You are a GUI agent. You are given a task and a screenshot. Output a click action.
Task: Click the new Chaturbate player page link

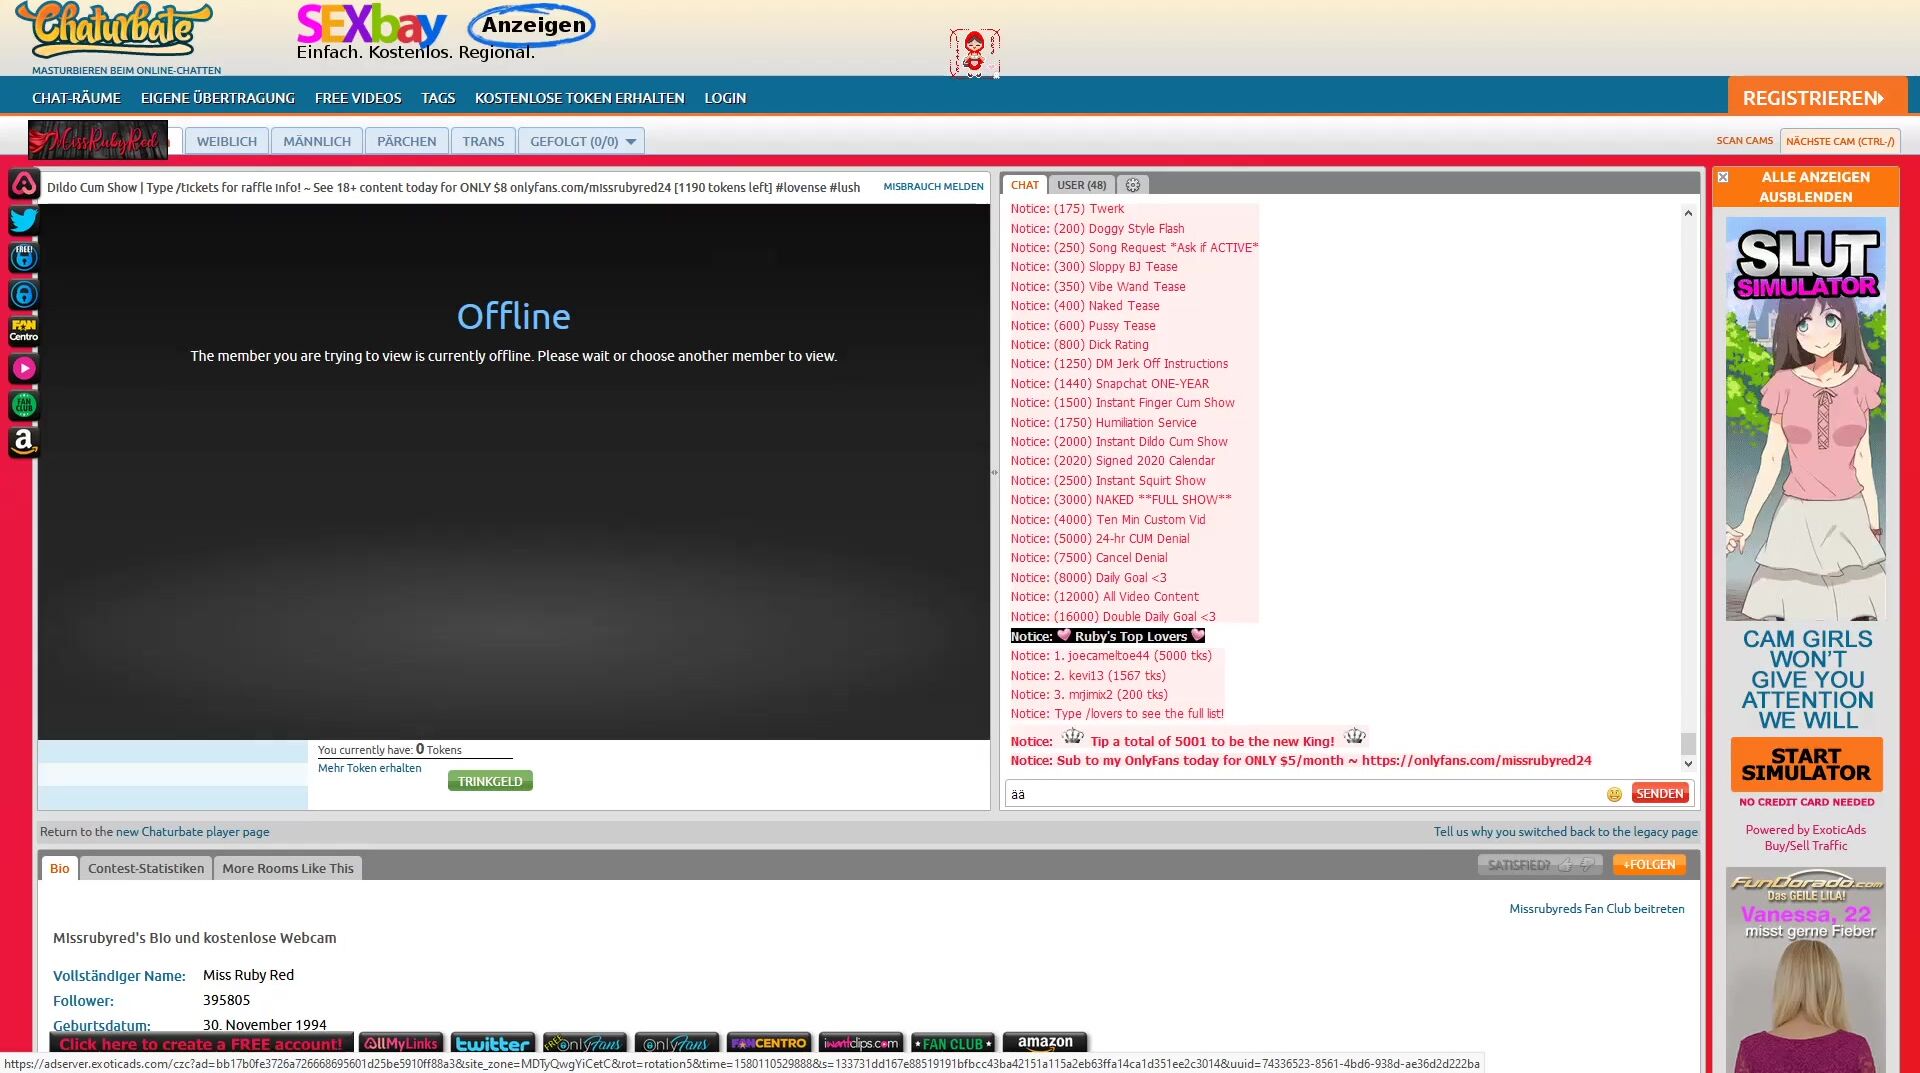point(193,832)
